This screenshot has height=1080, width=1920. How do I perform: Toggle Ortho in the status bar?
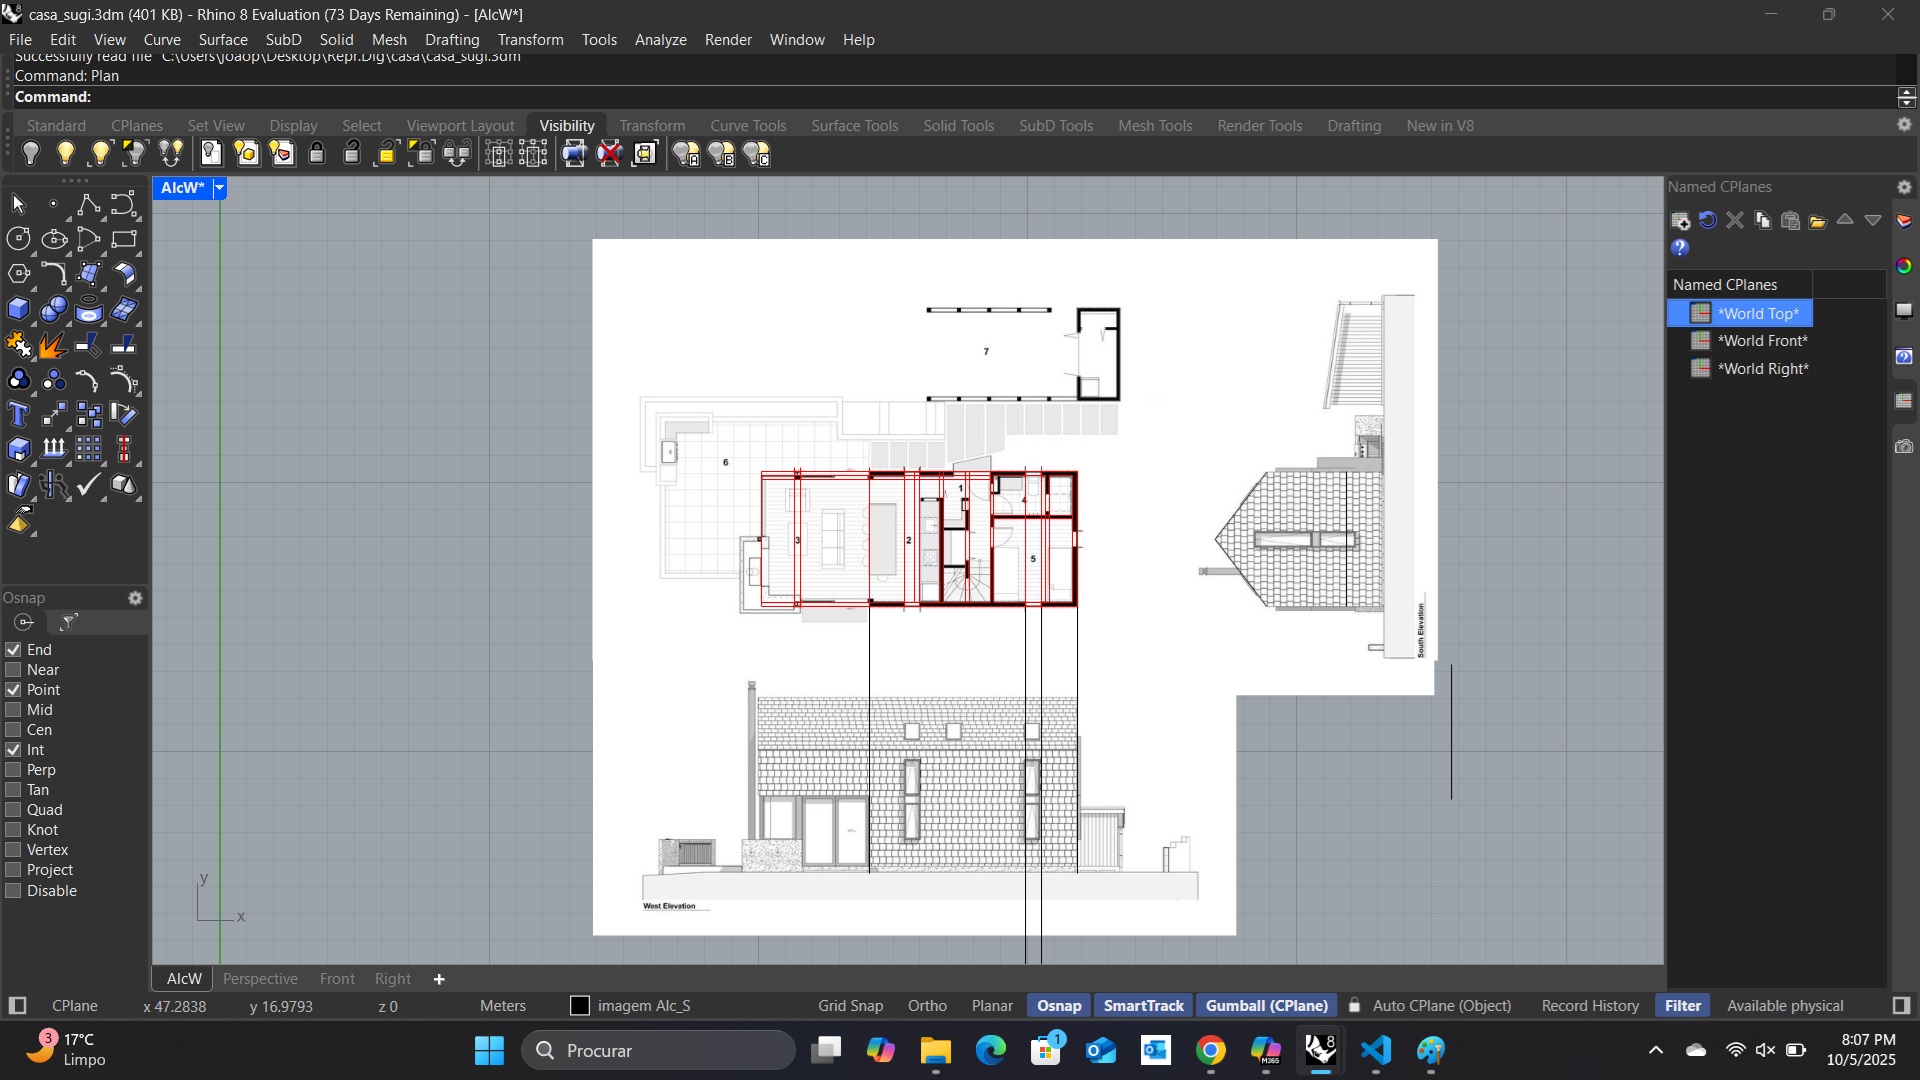(x=926, y=1005)
